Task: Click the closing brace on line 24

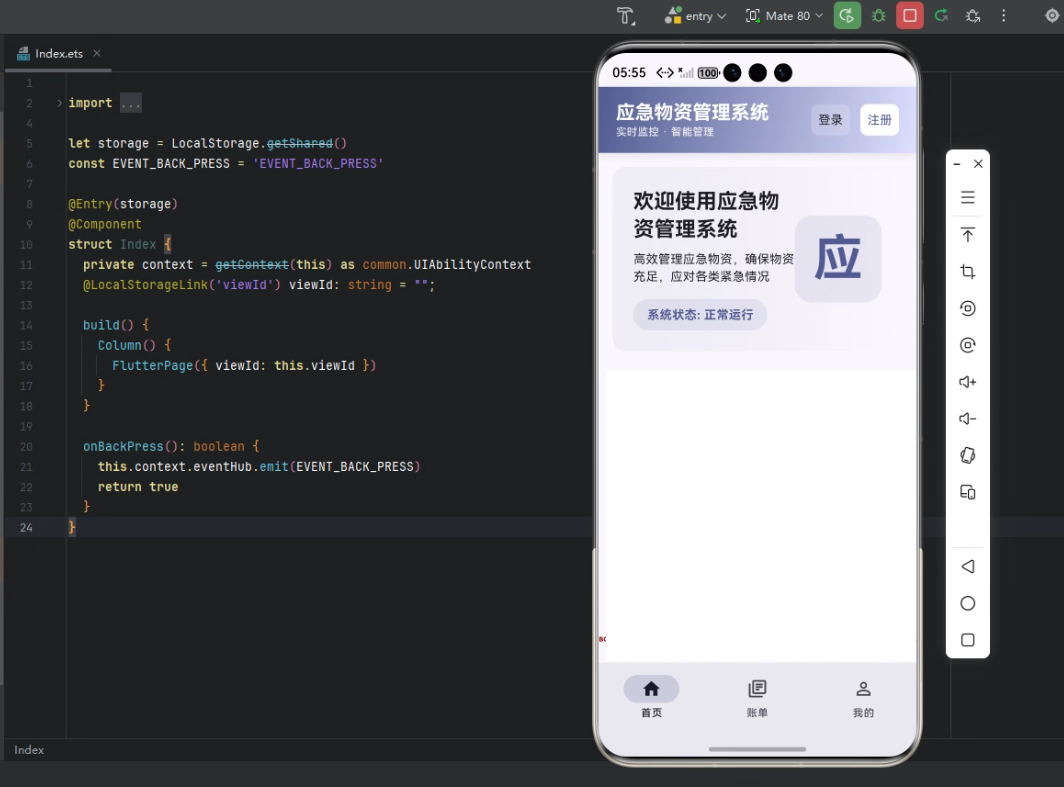Action: tap(72, 527)
